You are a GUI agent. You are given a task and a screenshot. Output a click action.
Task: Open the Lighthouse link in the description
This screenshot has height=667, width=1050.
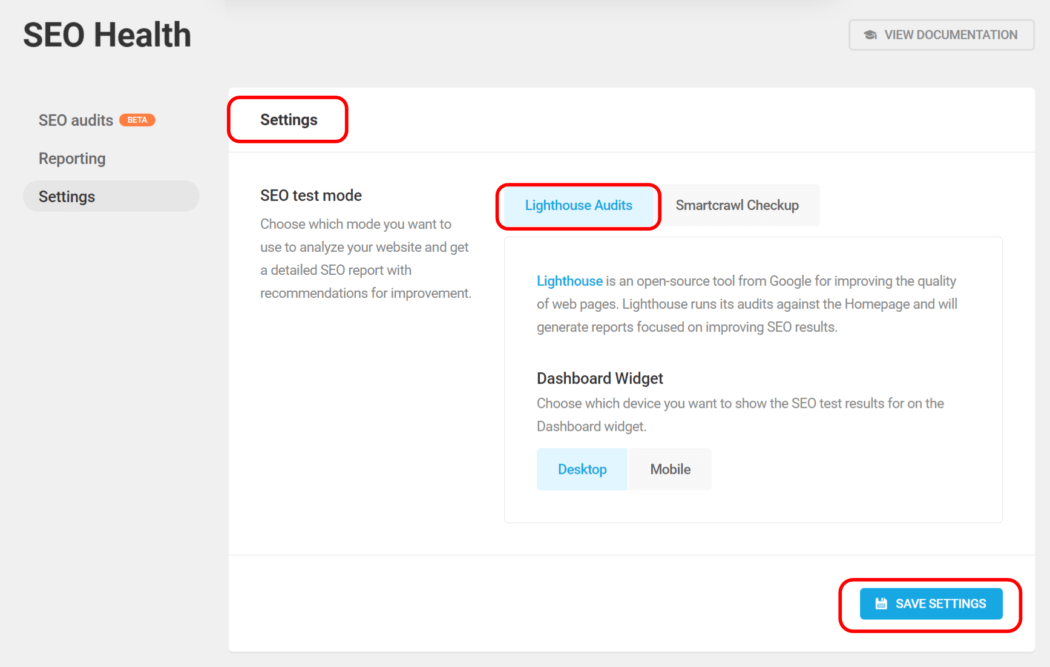coord(569,280)
